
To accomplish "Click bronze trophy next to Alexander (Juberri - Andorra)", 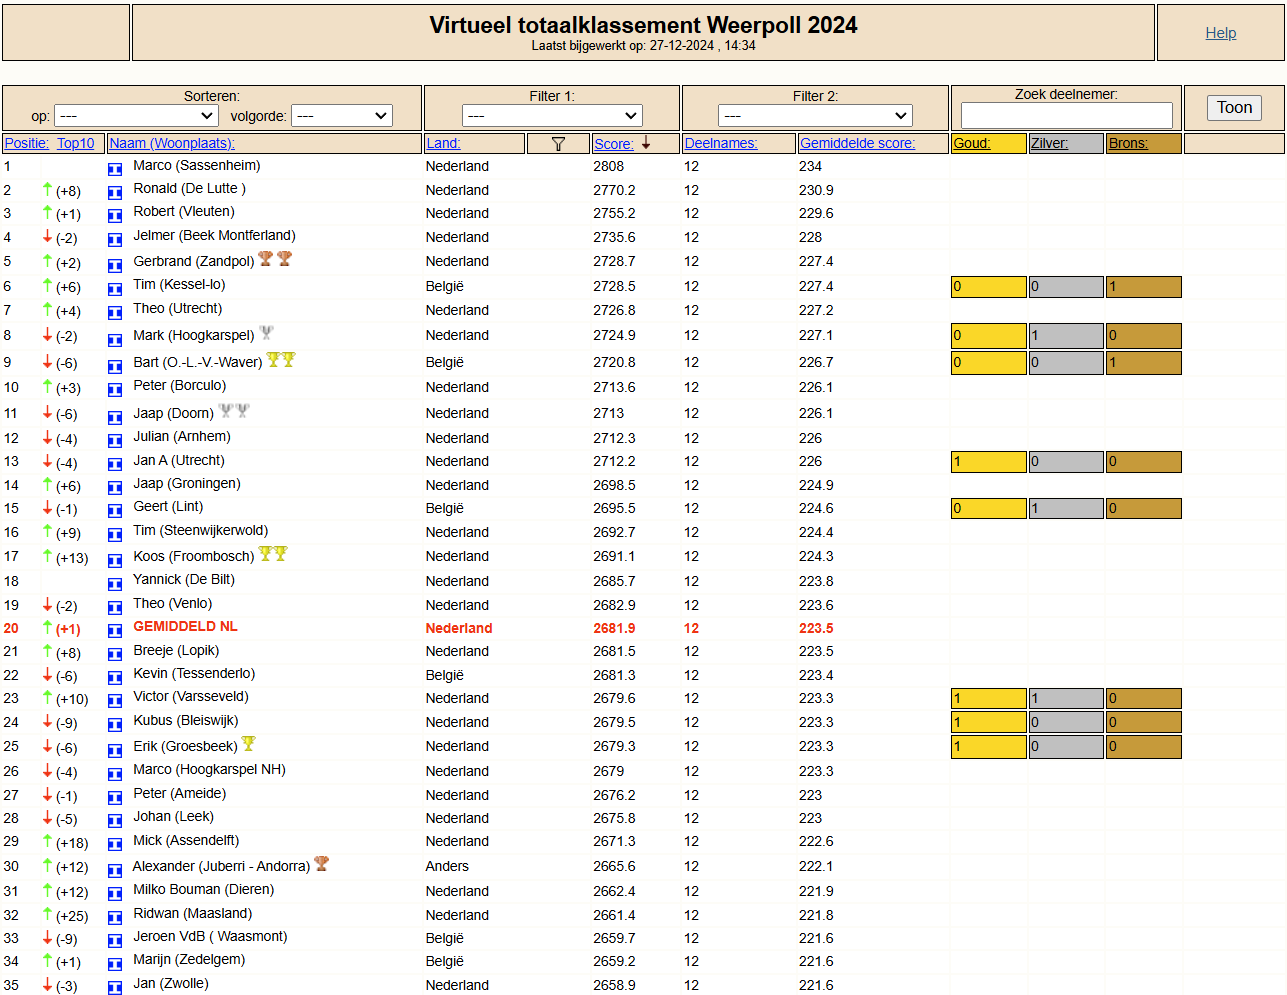I will click(322, 863).
